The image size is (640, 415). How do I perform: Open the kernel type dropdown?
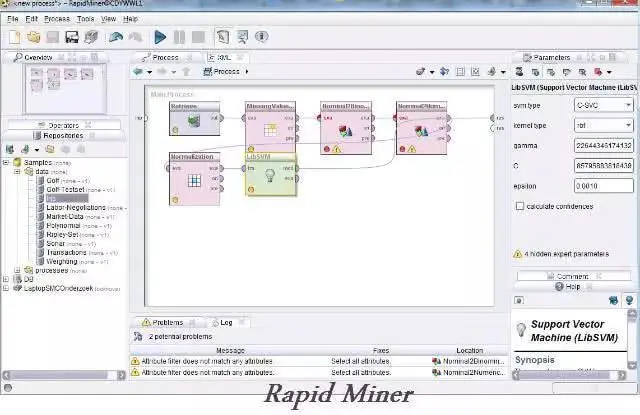603,125
